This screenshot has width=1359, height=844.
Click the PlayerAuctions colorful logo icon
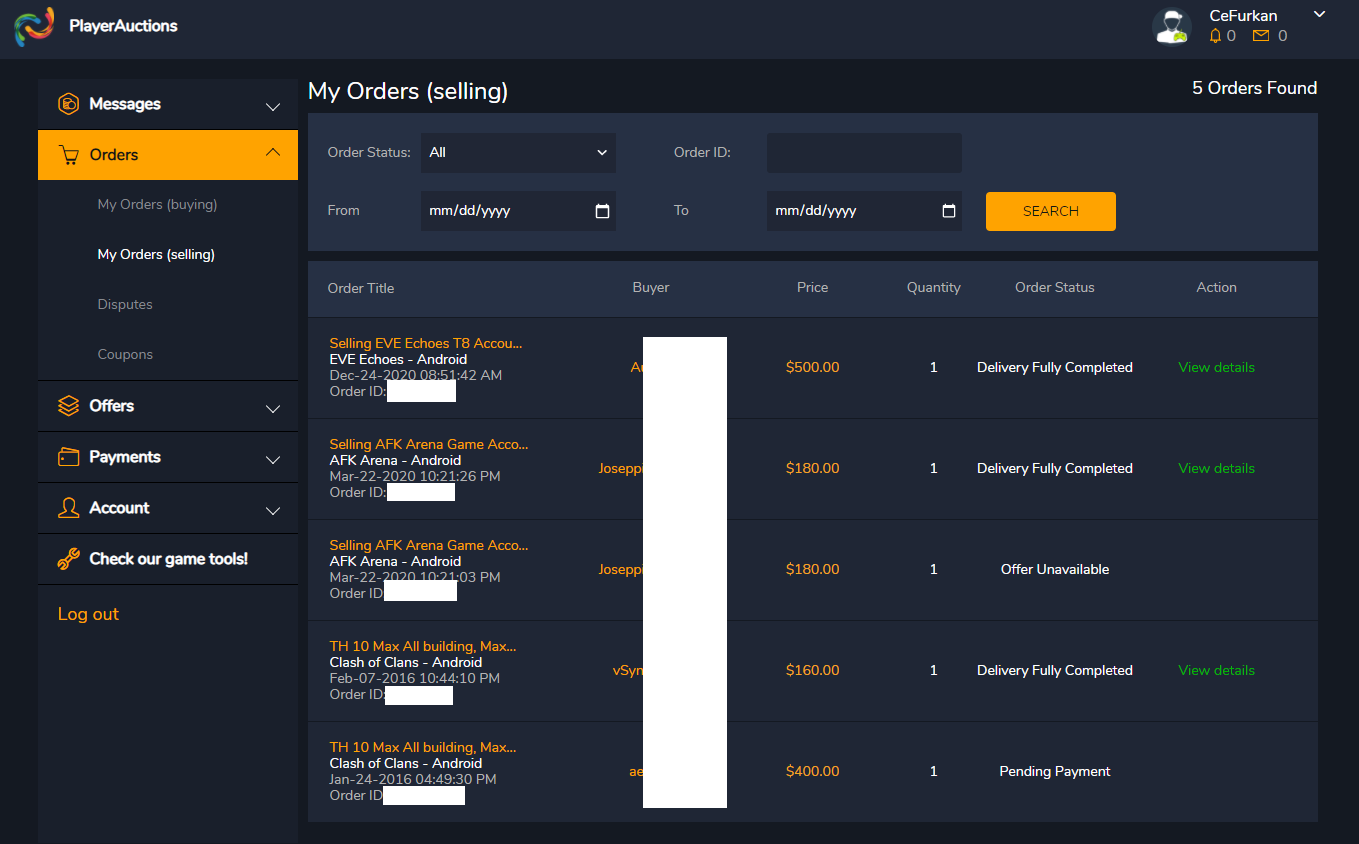coord(35,26)
